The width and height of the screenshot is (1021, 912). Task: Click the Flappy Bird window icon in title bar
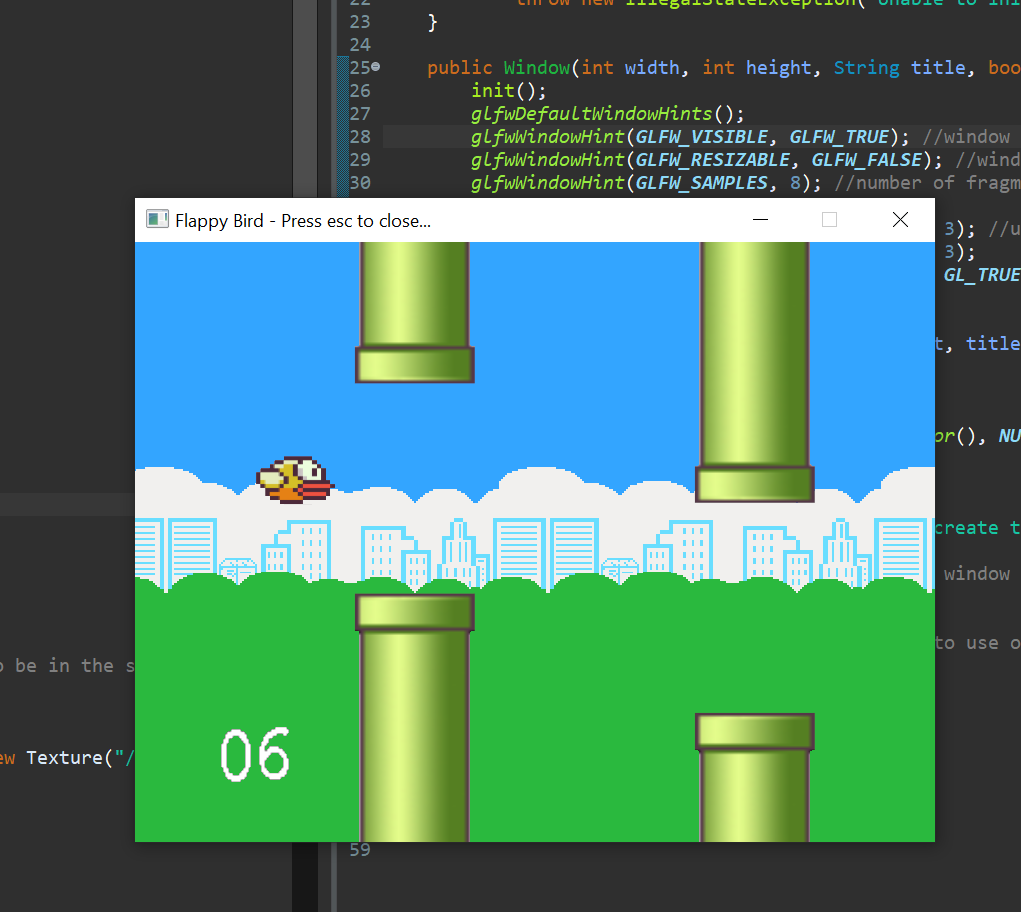157,219
